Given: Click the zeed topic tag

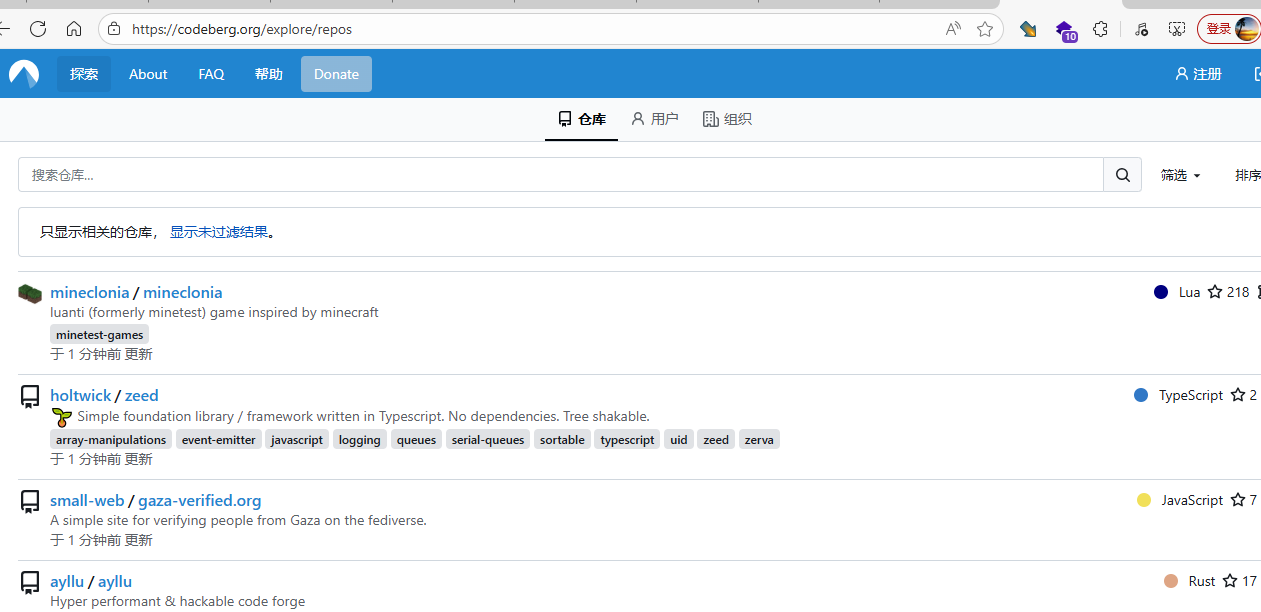Looking at the screenshot, I should tap(716, 439).
